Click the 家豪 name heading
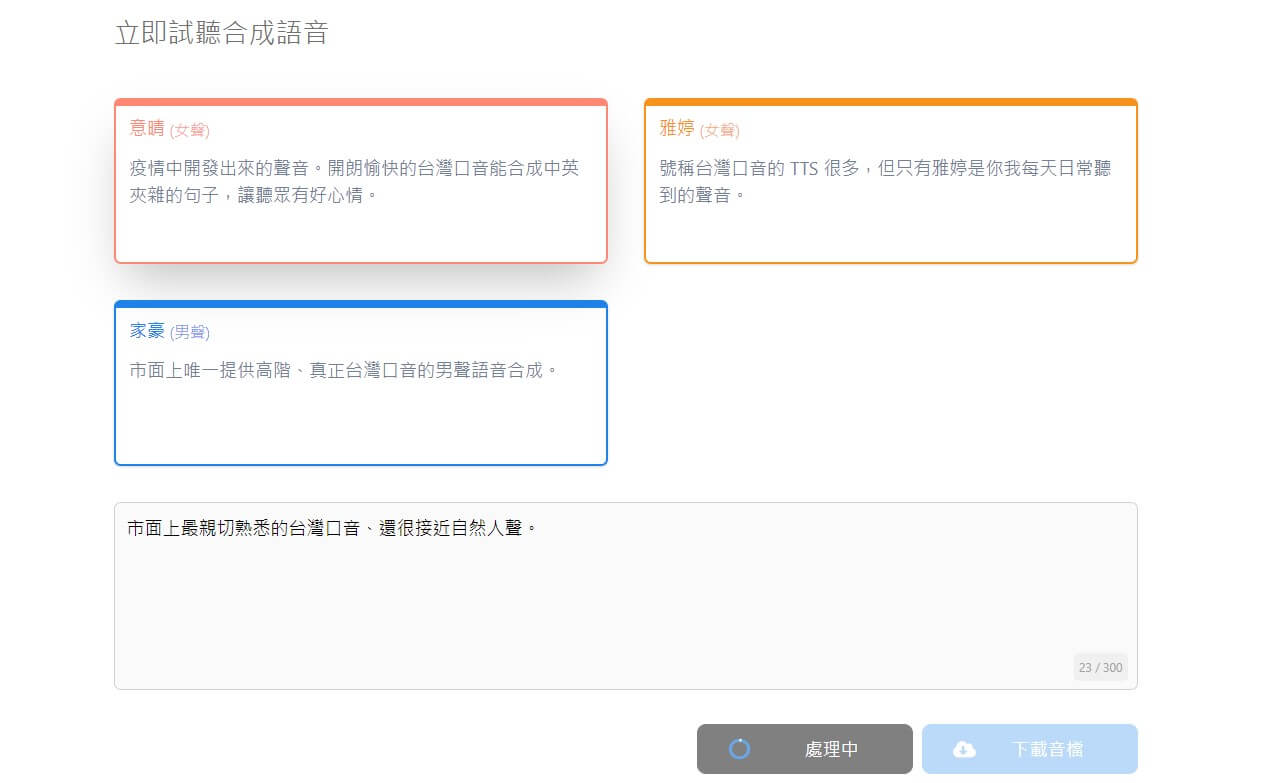The width and height of the screenshot is (1266, 783). (x=147, y=331)
